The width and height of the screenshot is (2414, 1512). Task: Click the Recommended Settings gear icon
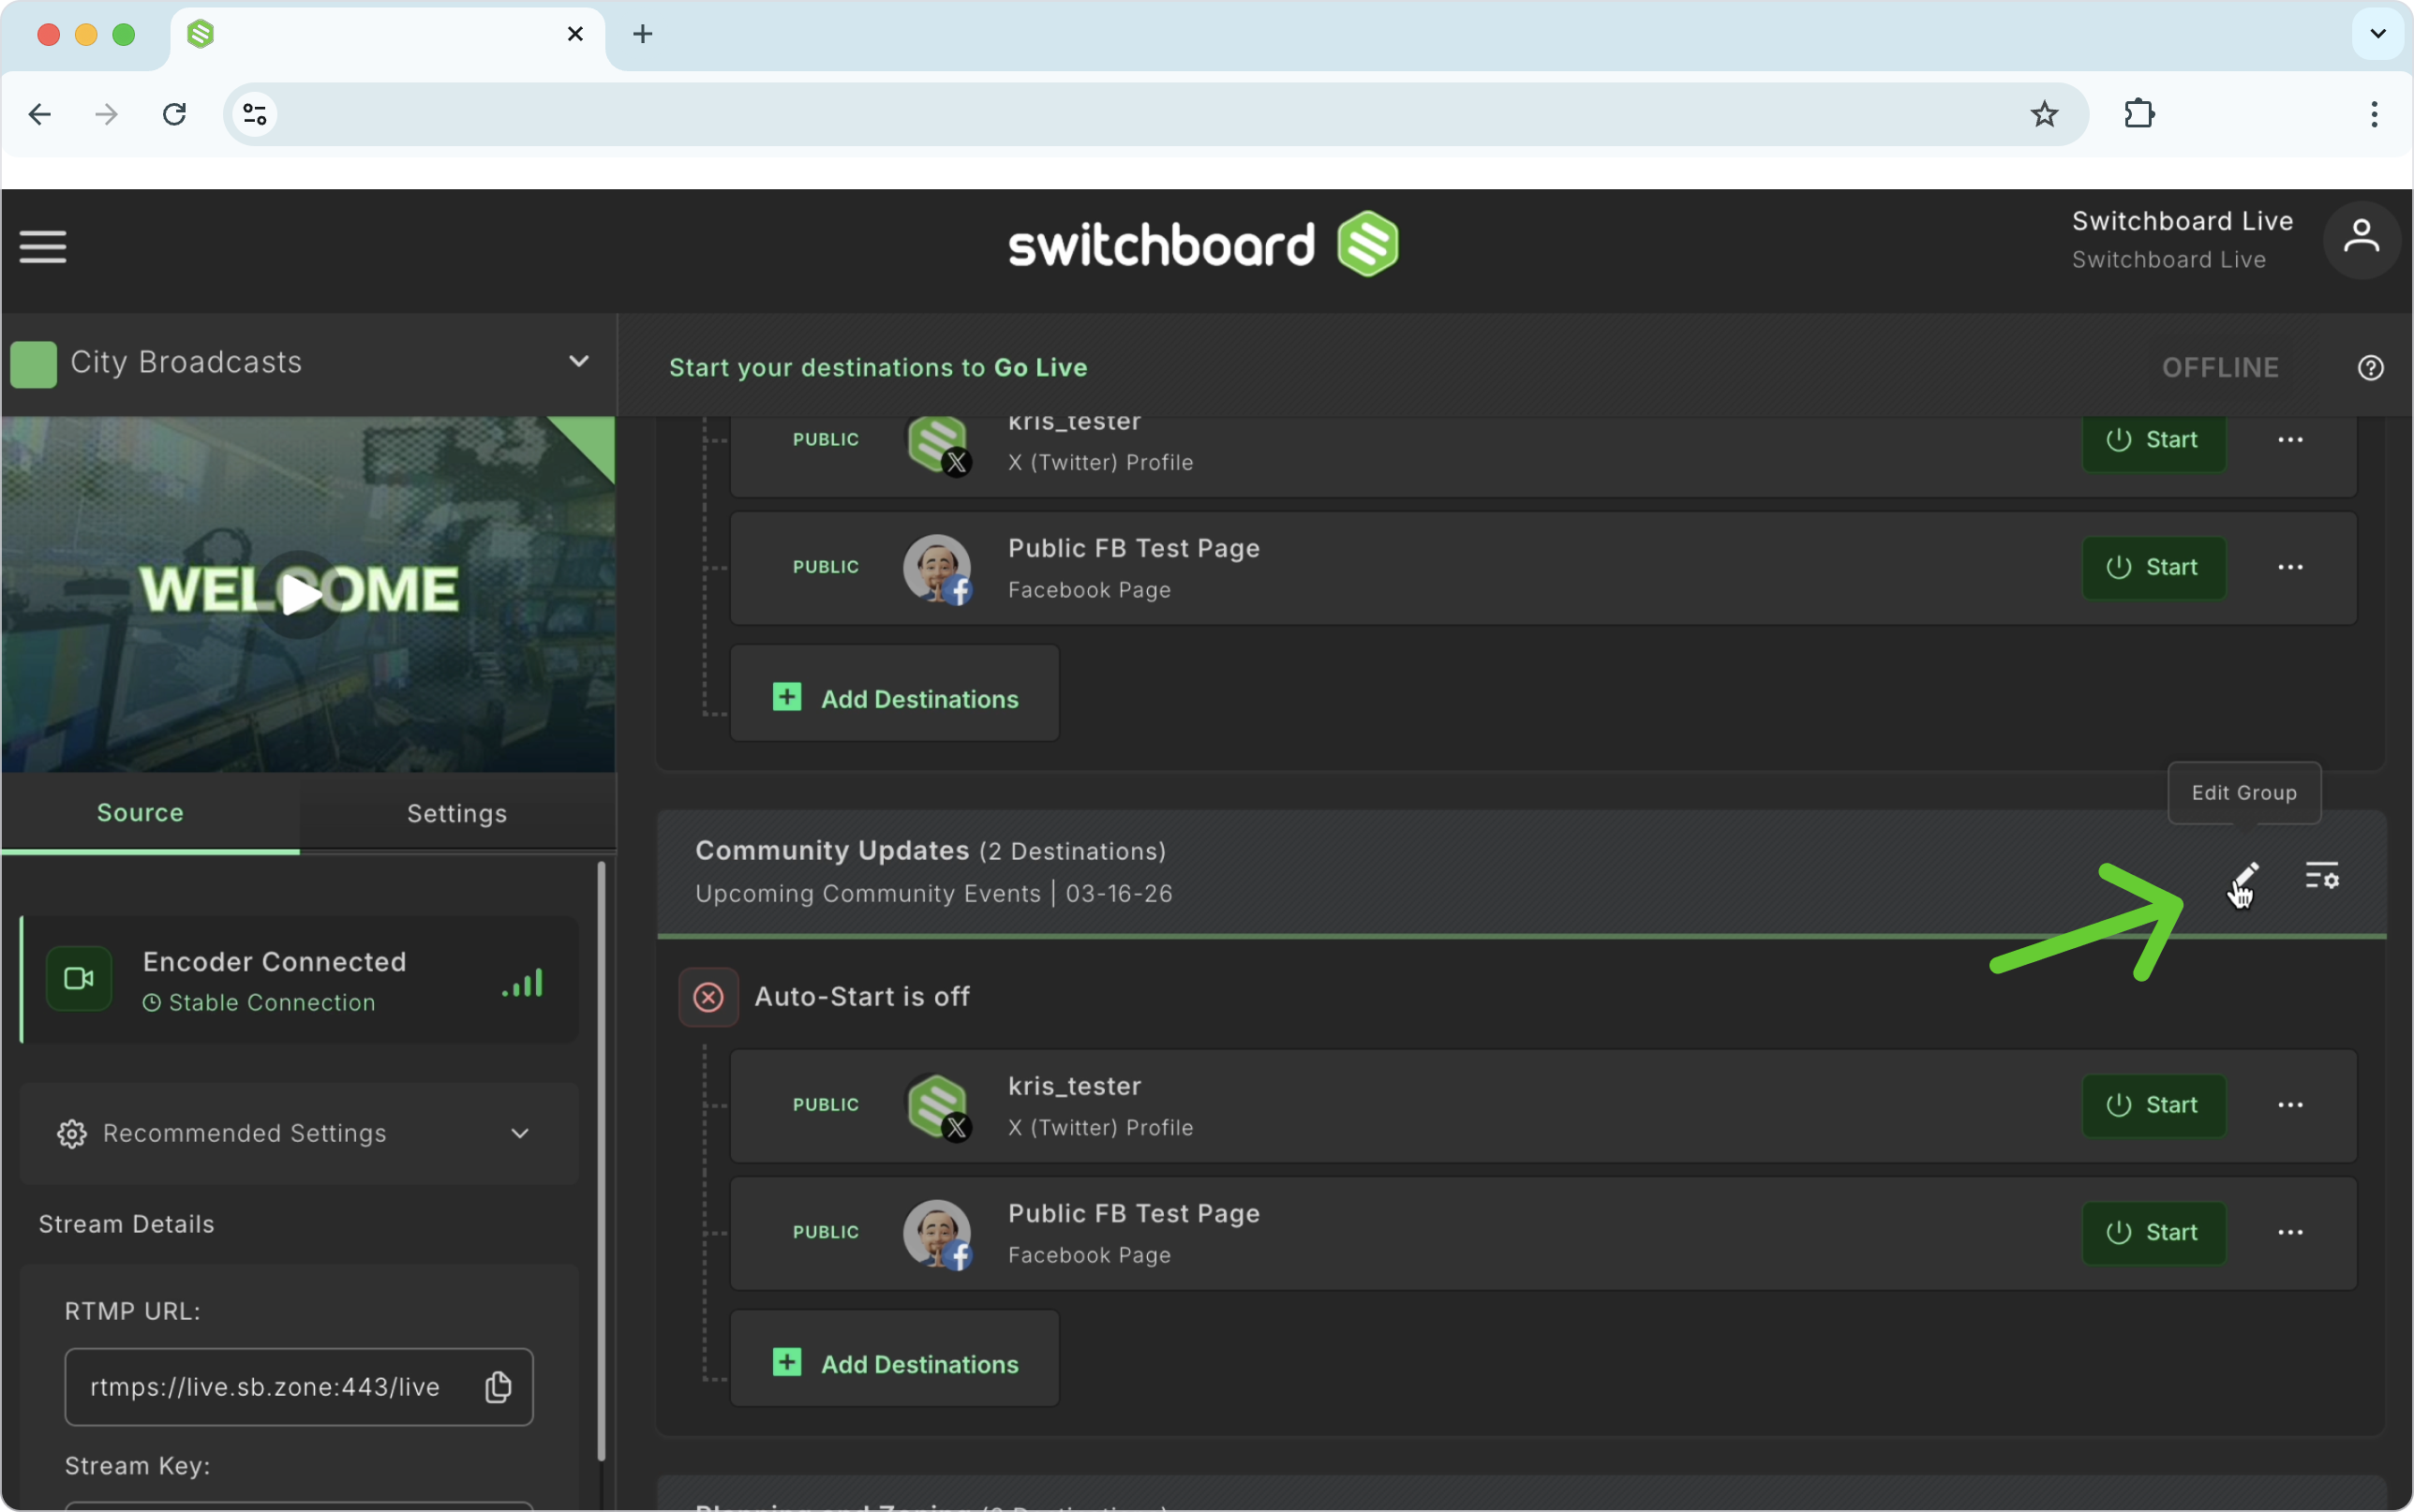[72, 1134]
